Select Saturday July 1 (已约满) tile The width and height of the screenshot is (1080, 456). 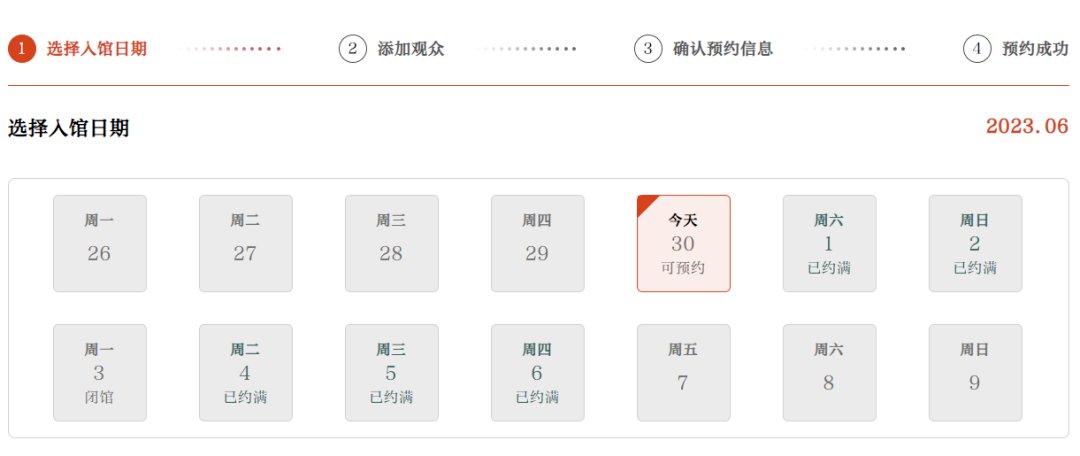pos(829,243)
